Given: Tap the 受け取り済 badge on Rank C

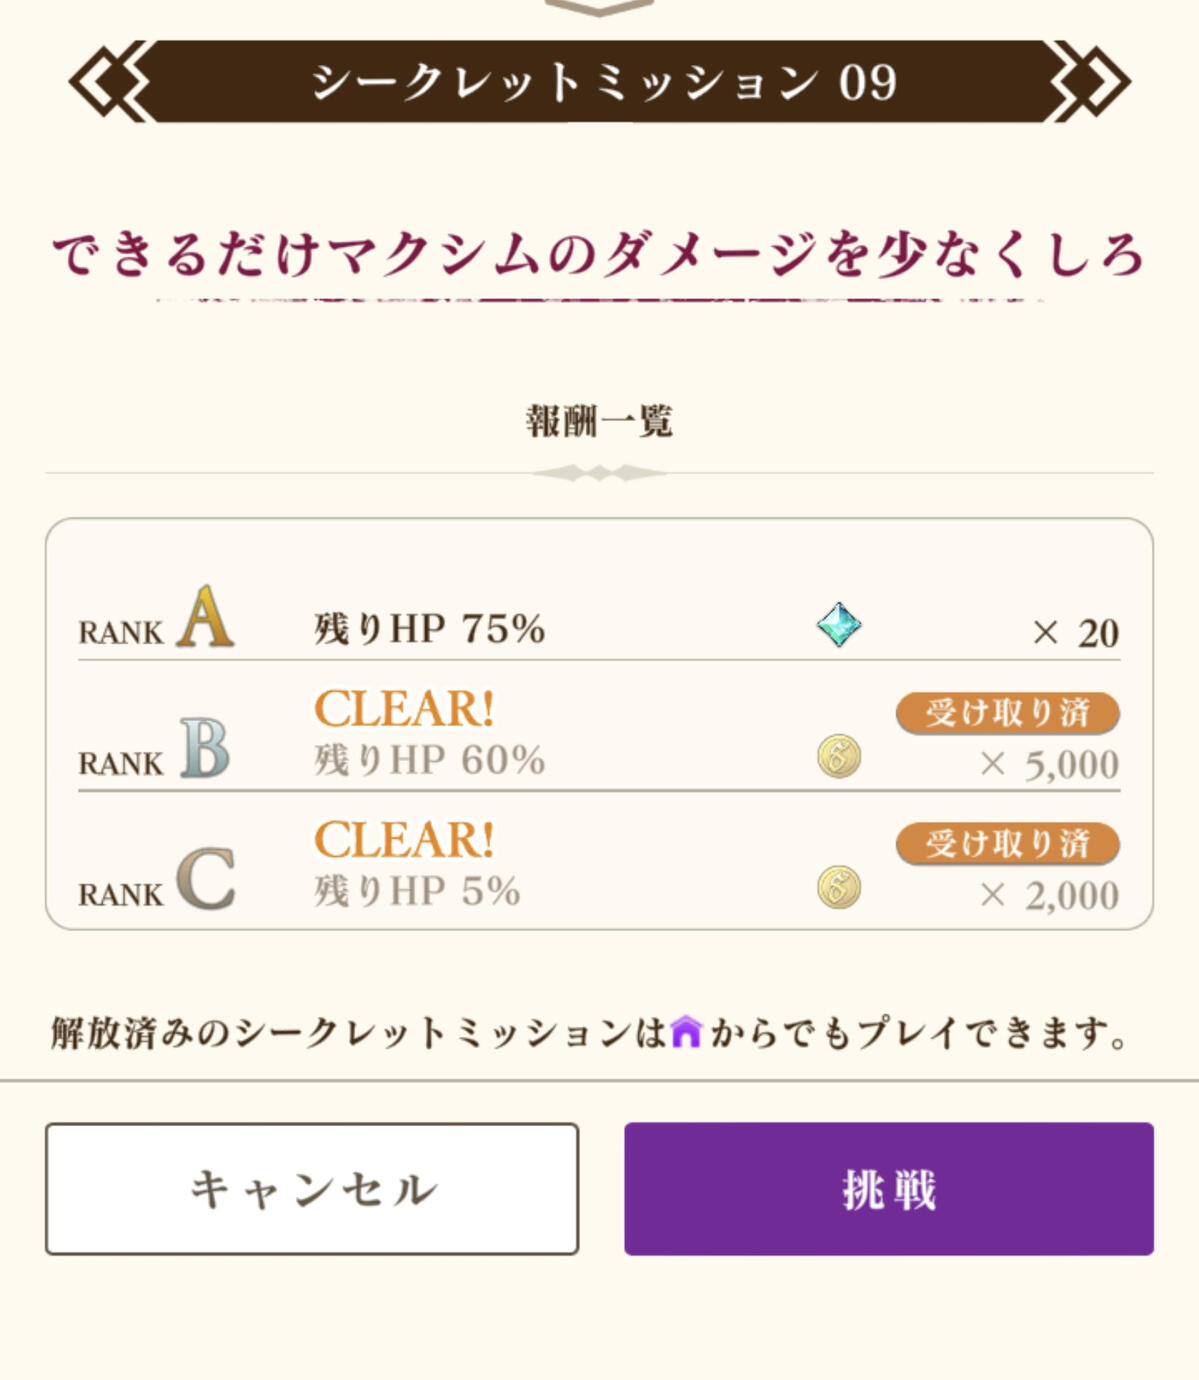Looking at the screenshot, I should pos(1007,844).
